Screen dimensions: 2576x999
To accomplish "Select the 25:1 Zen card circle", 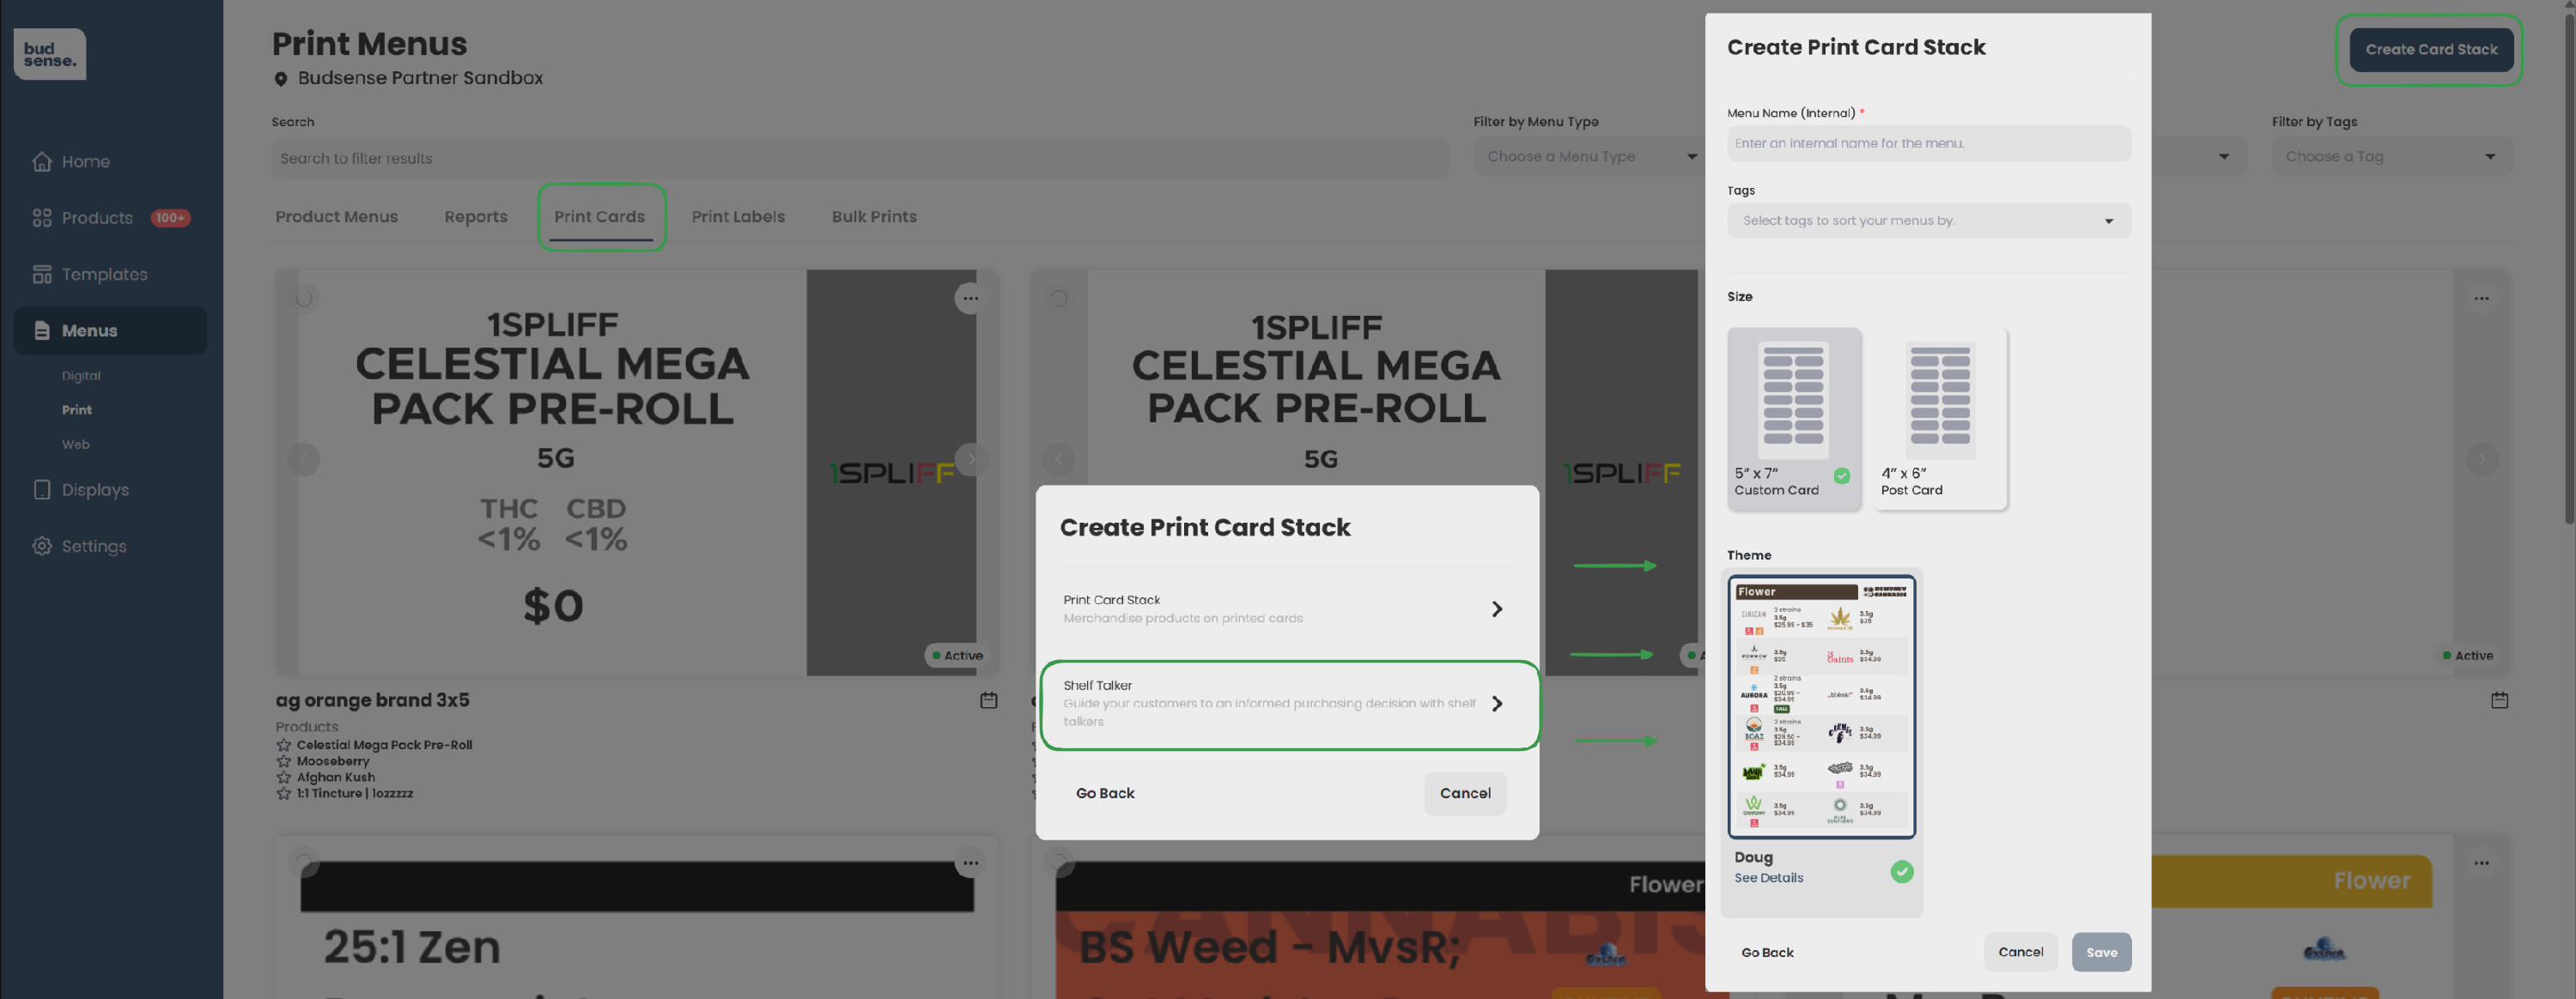I will coord(304,860).
